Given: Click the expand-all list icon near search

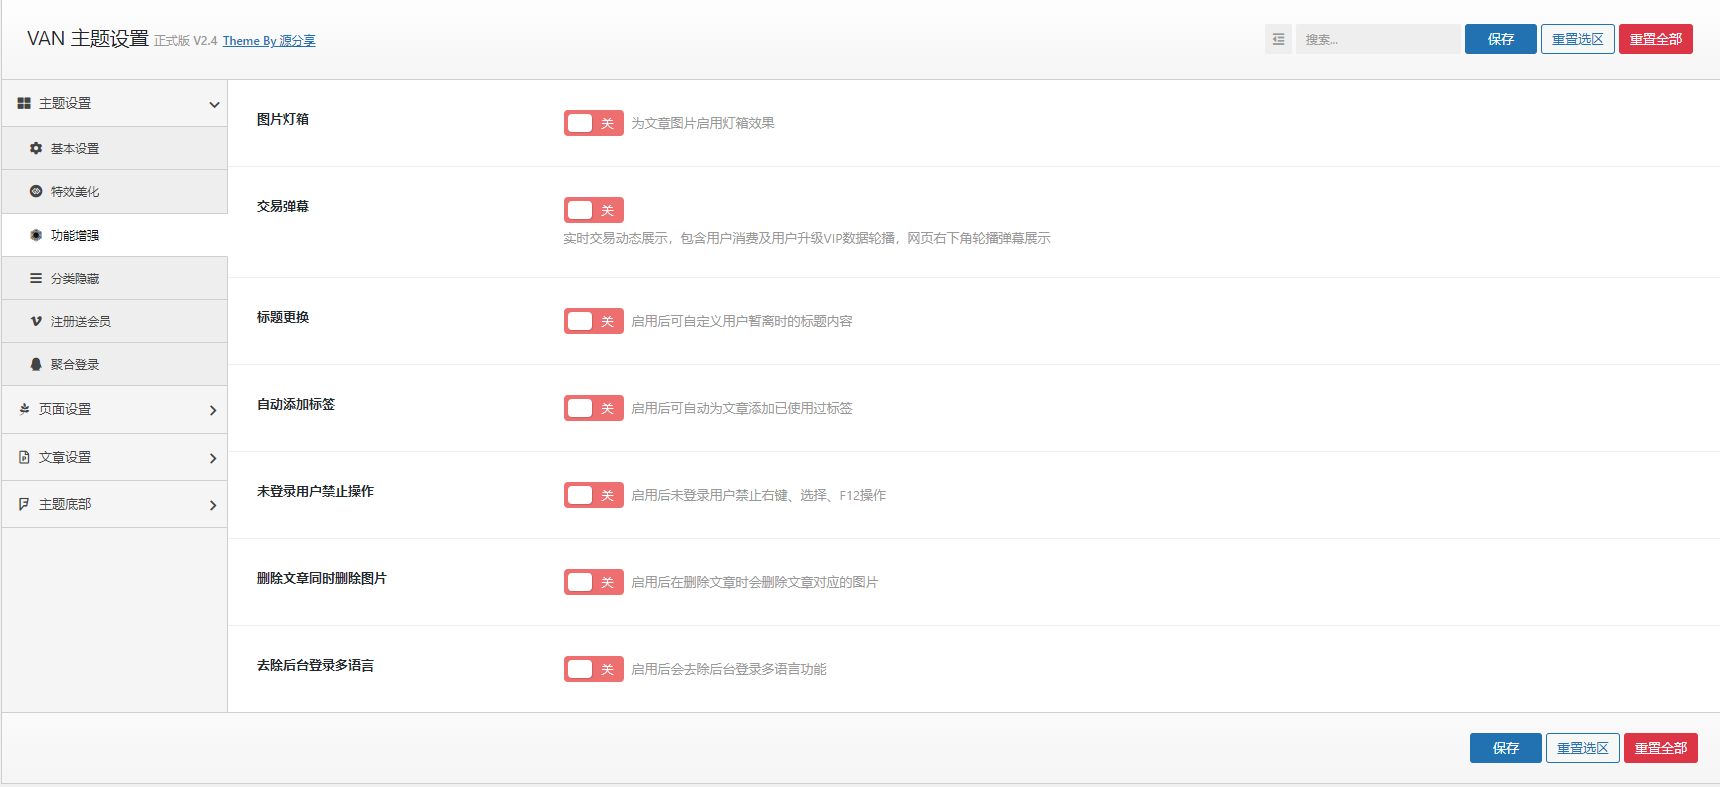Looking at the screenshot, I should point(1278,39).
